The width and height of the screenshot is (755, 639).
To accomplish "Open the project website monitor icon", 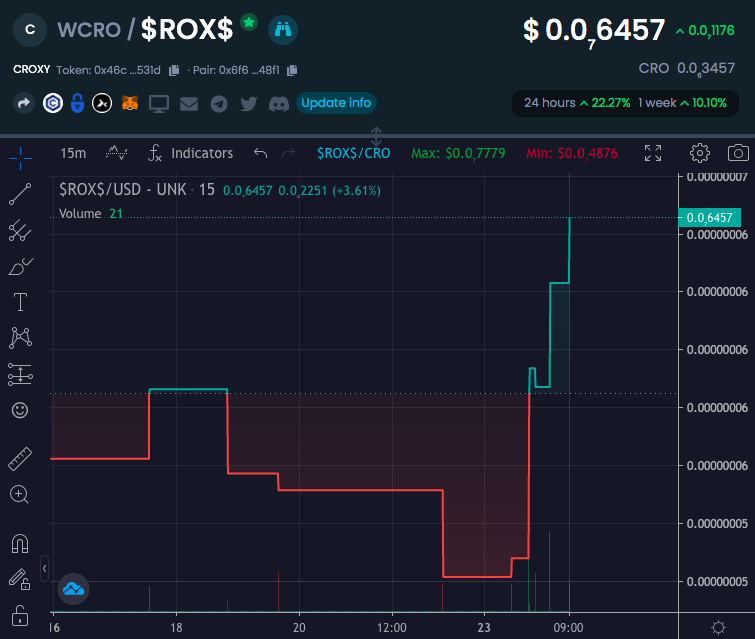I will point(159,104).
